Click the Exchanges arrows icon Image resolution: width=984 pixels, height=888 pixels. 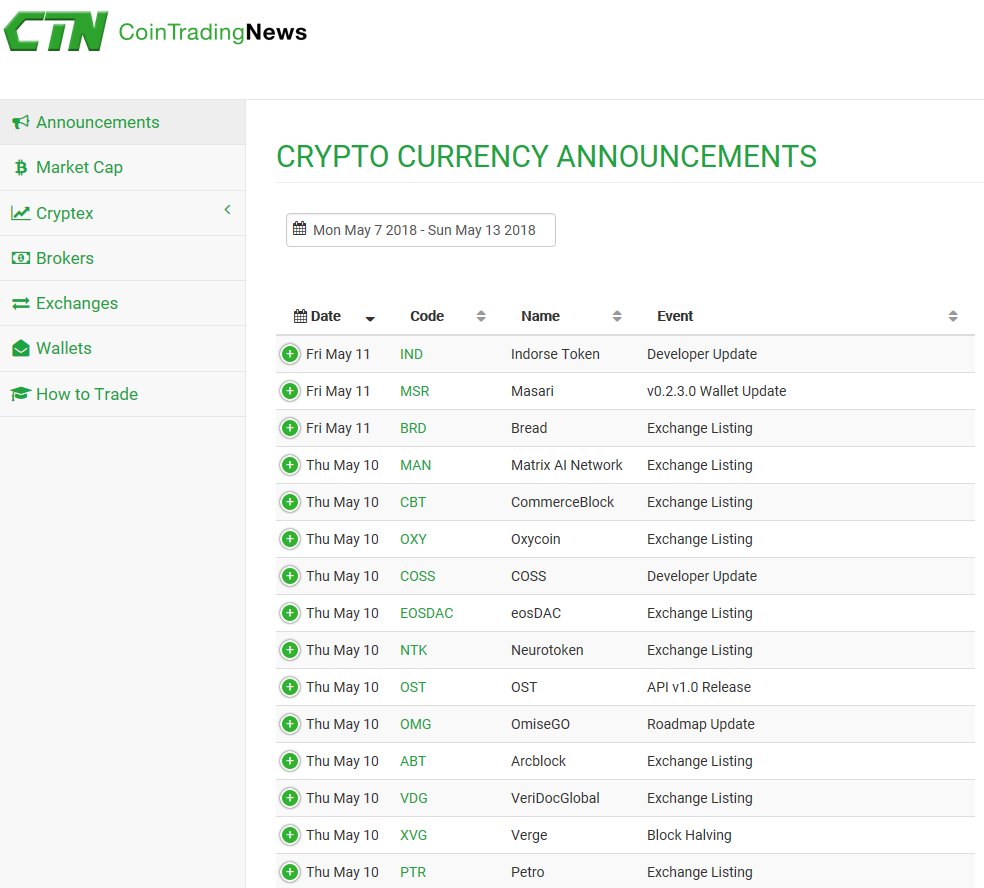tap(21, 303)
